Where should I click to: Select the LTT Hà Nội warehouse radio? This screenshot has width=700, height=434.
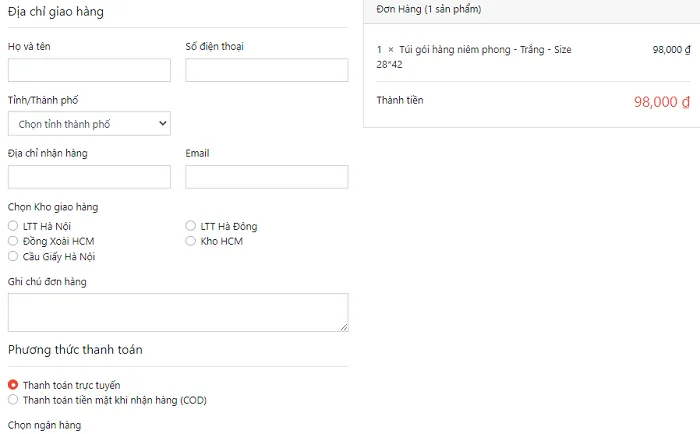click(x=13, y=226)
